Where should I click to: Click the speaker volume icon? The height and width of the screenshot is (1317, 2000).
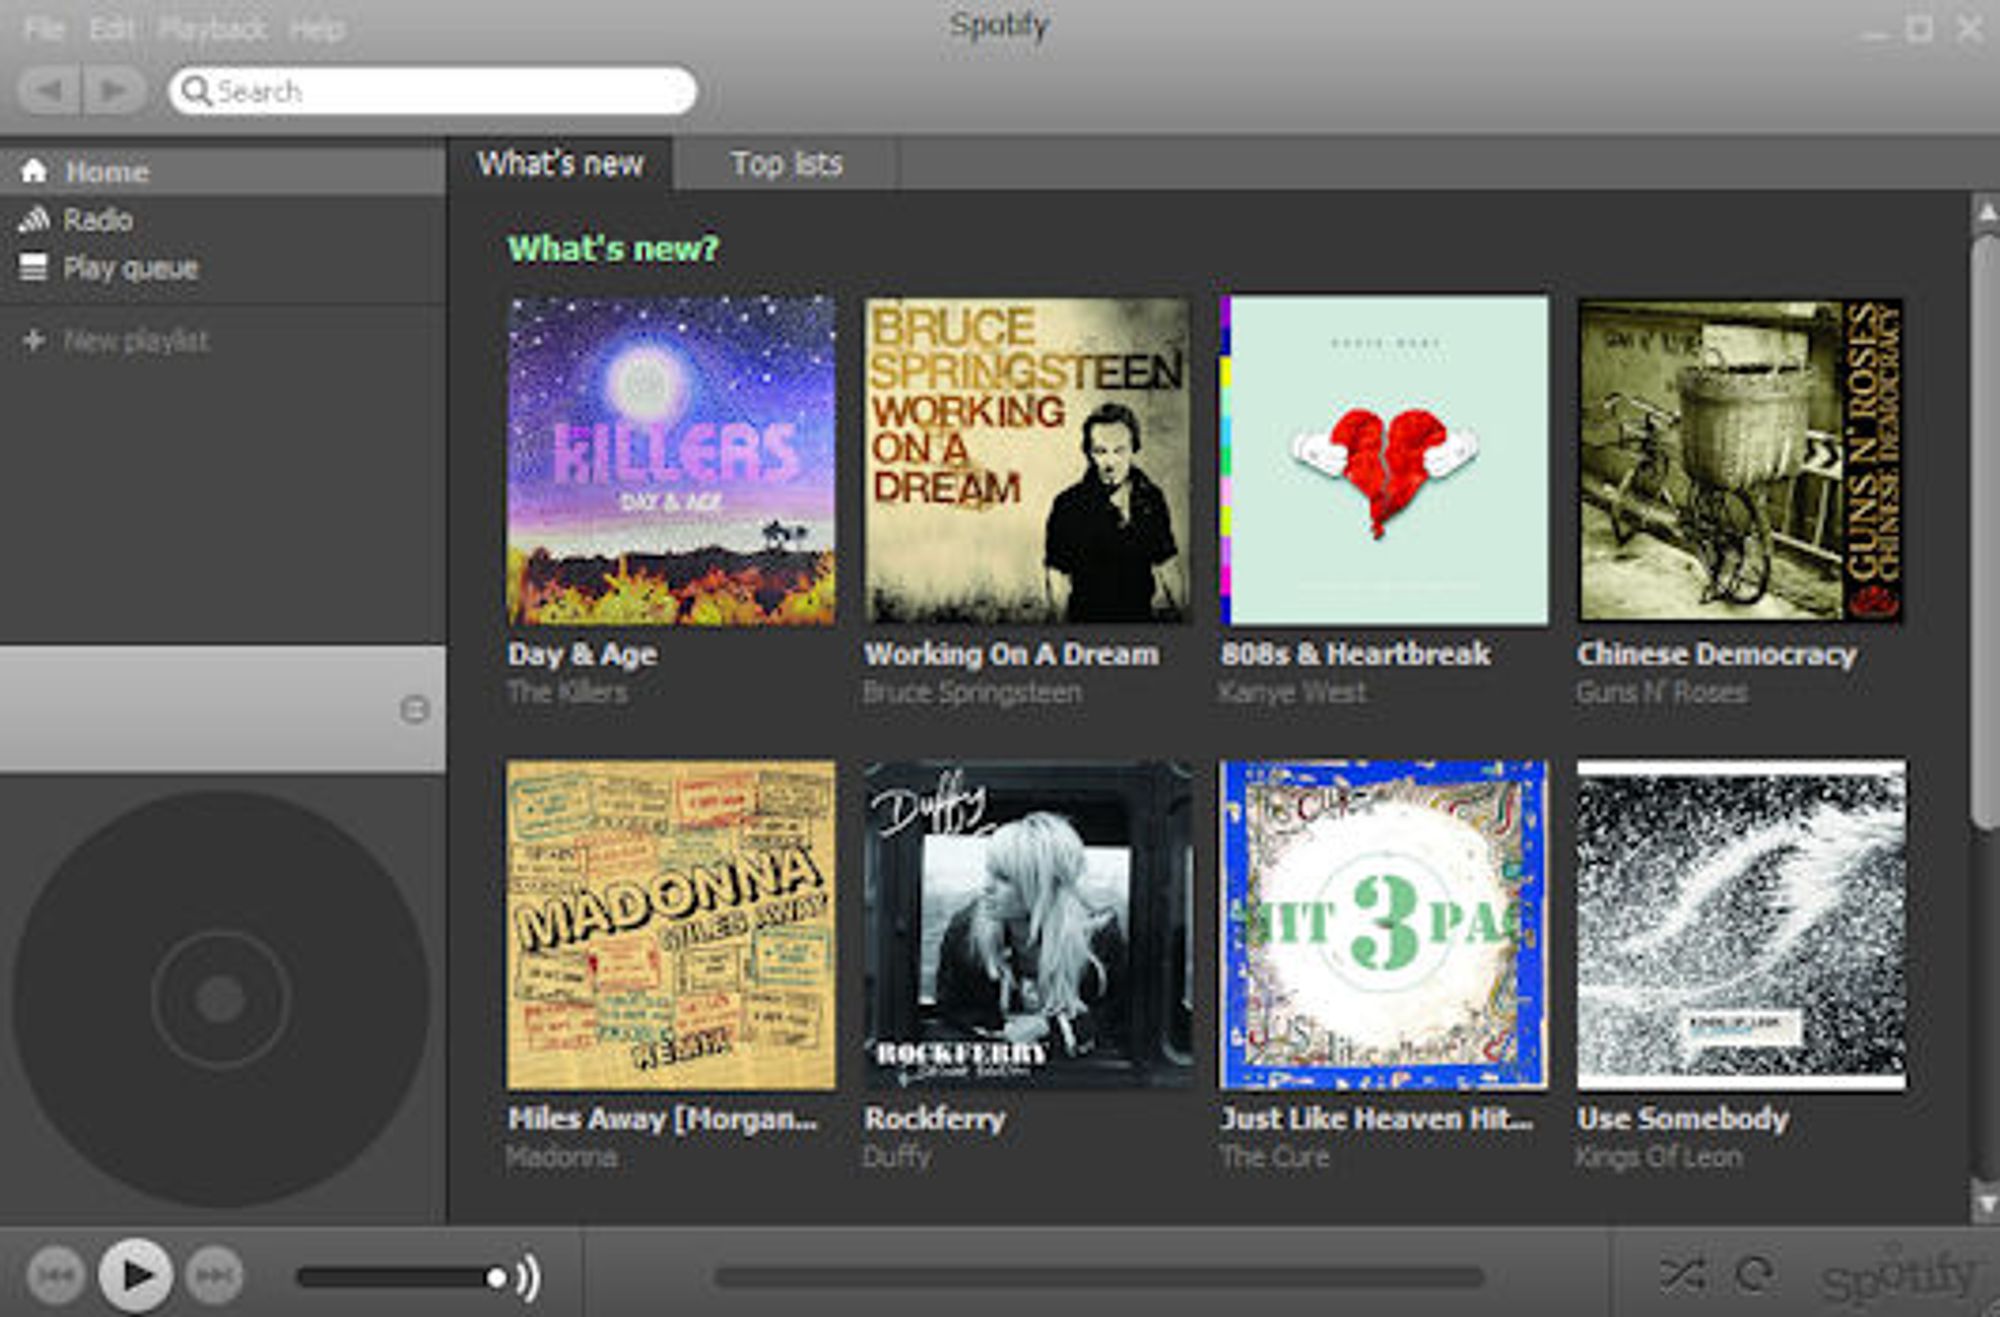[528, 1277]
